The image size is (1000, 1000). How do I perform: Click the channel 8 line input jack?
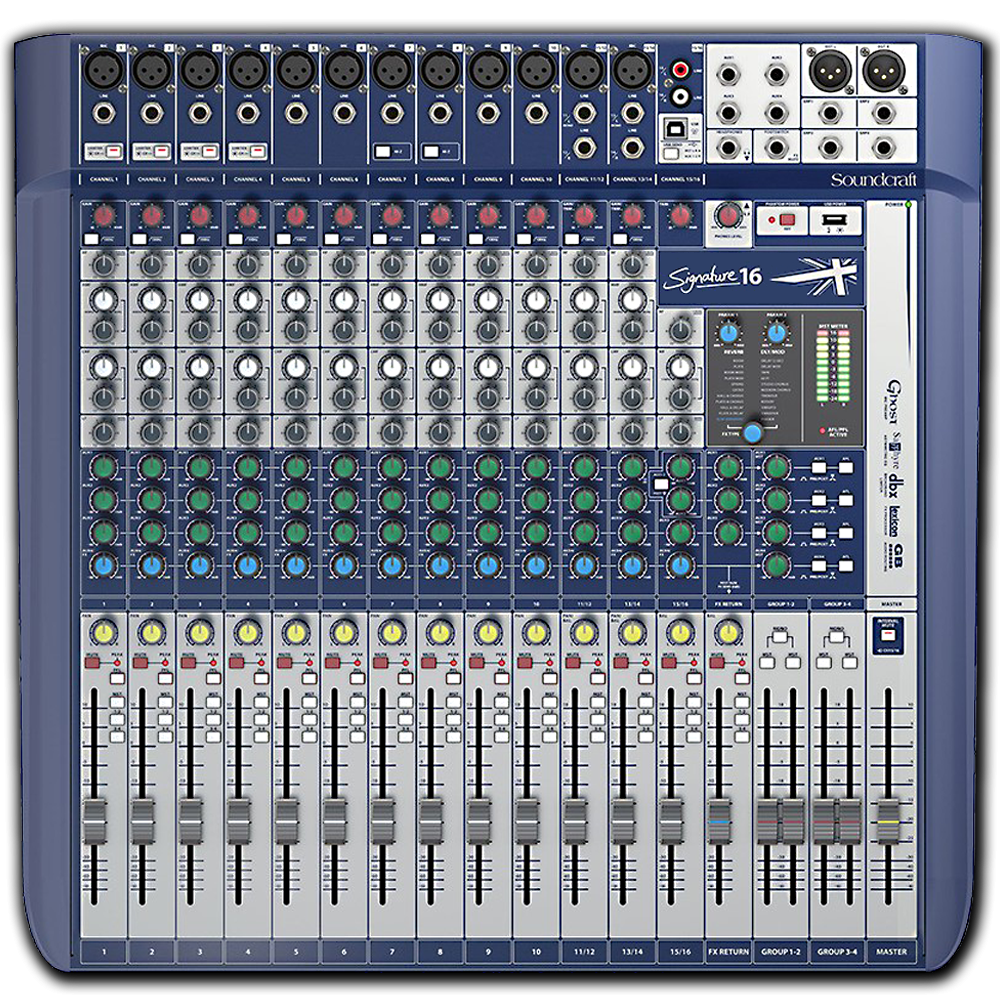[x=440, y=114]
